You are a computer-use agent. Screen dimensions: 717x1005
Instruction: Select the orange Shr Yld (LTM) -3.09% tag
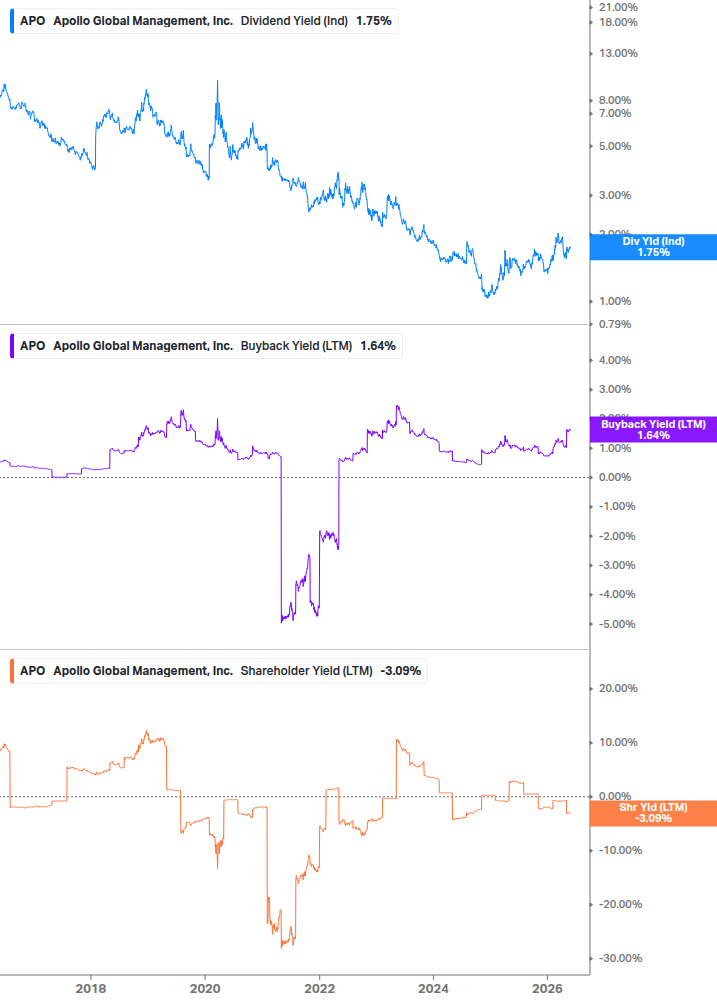(x=653, y=813)
